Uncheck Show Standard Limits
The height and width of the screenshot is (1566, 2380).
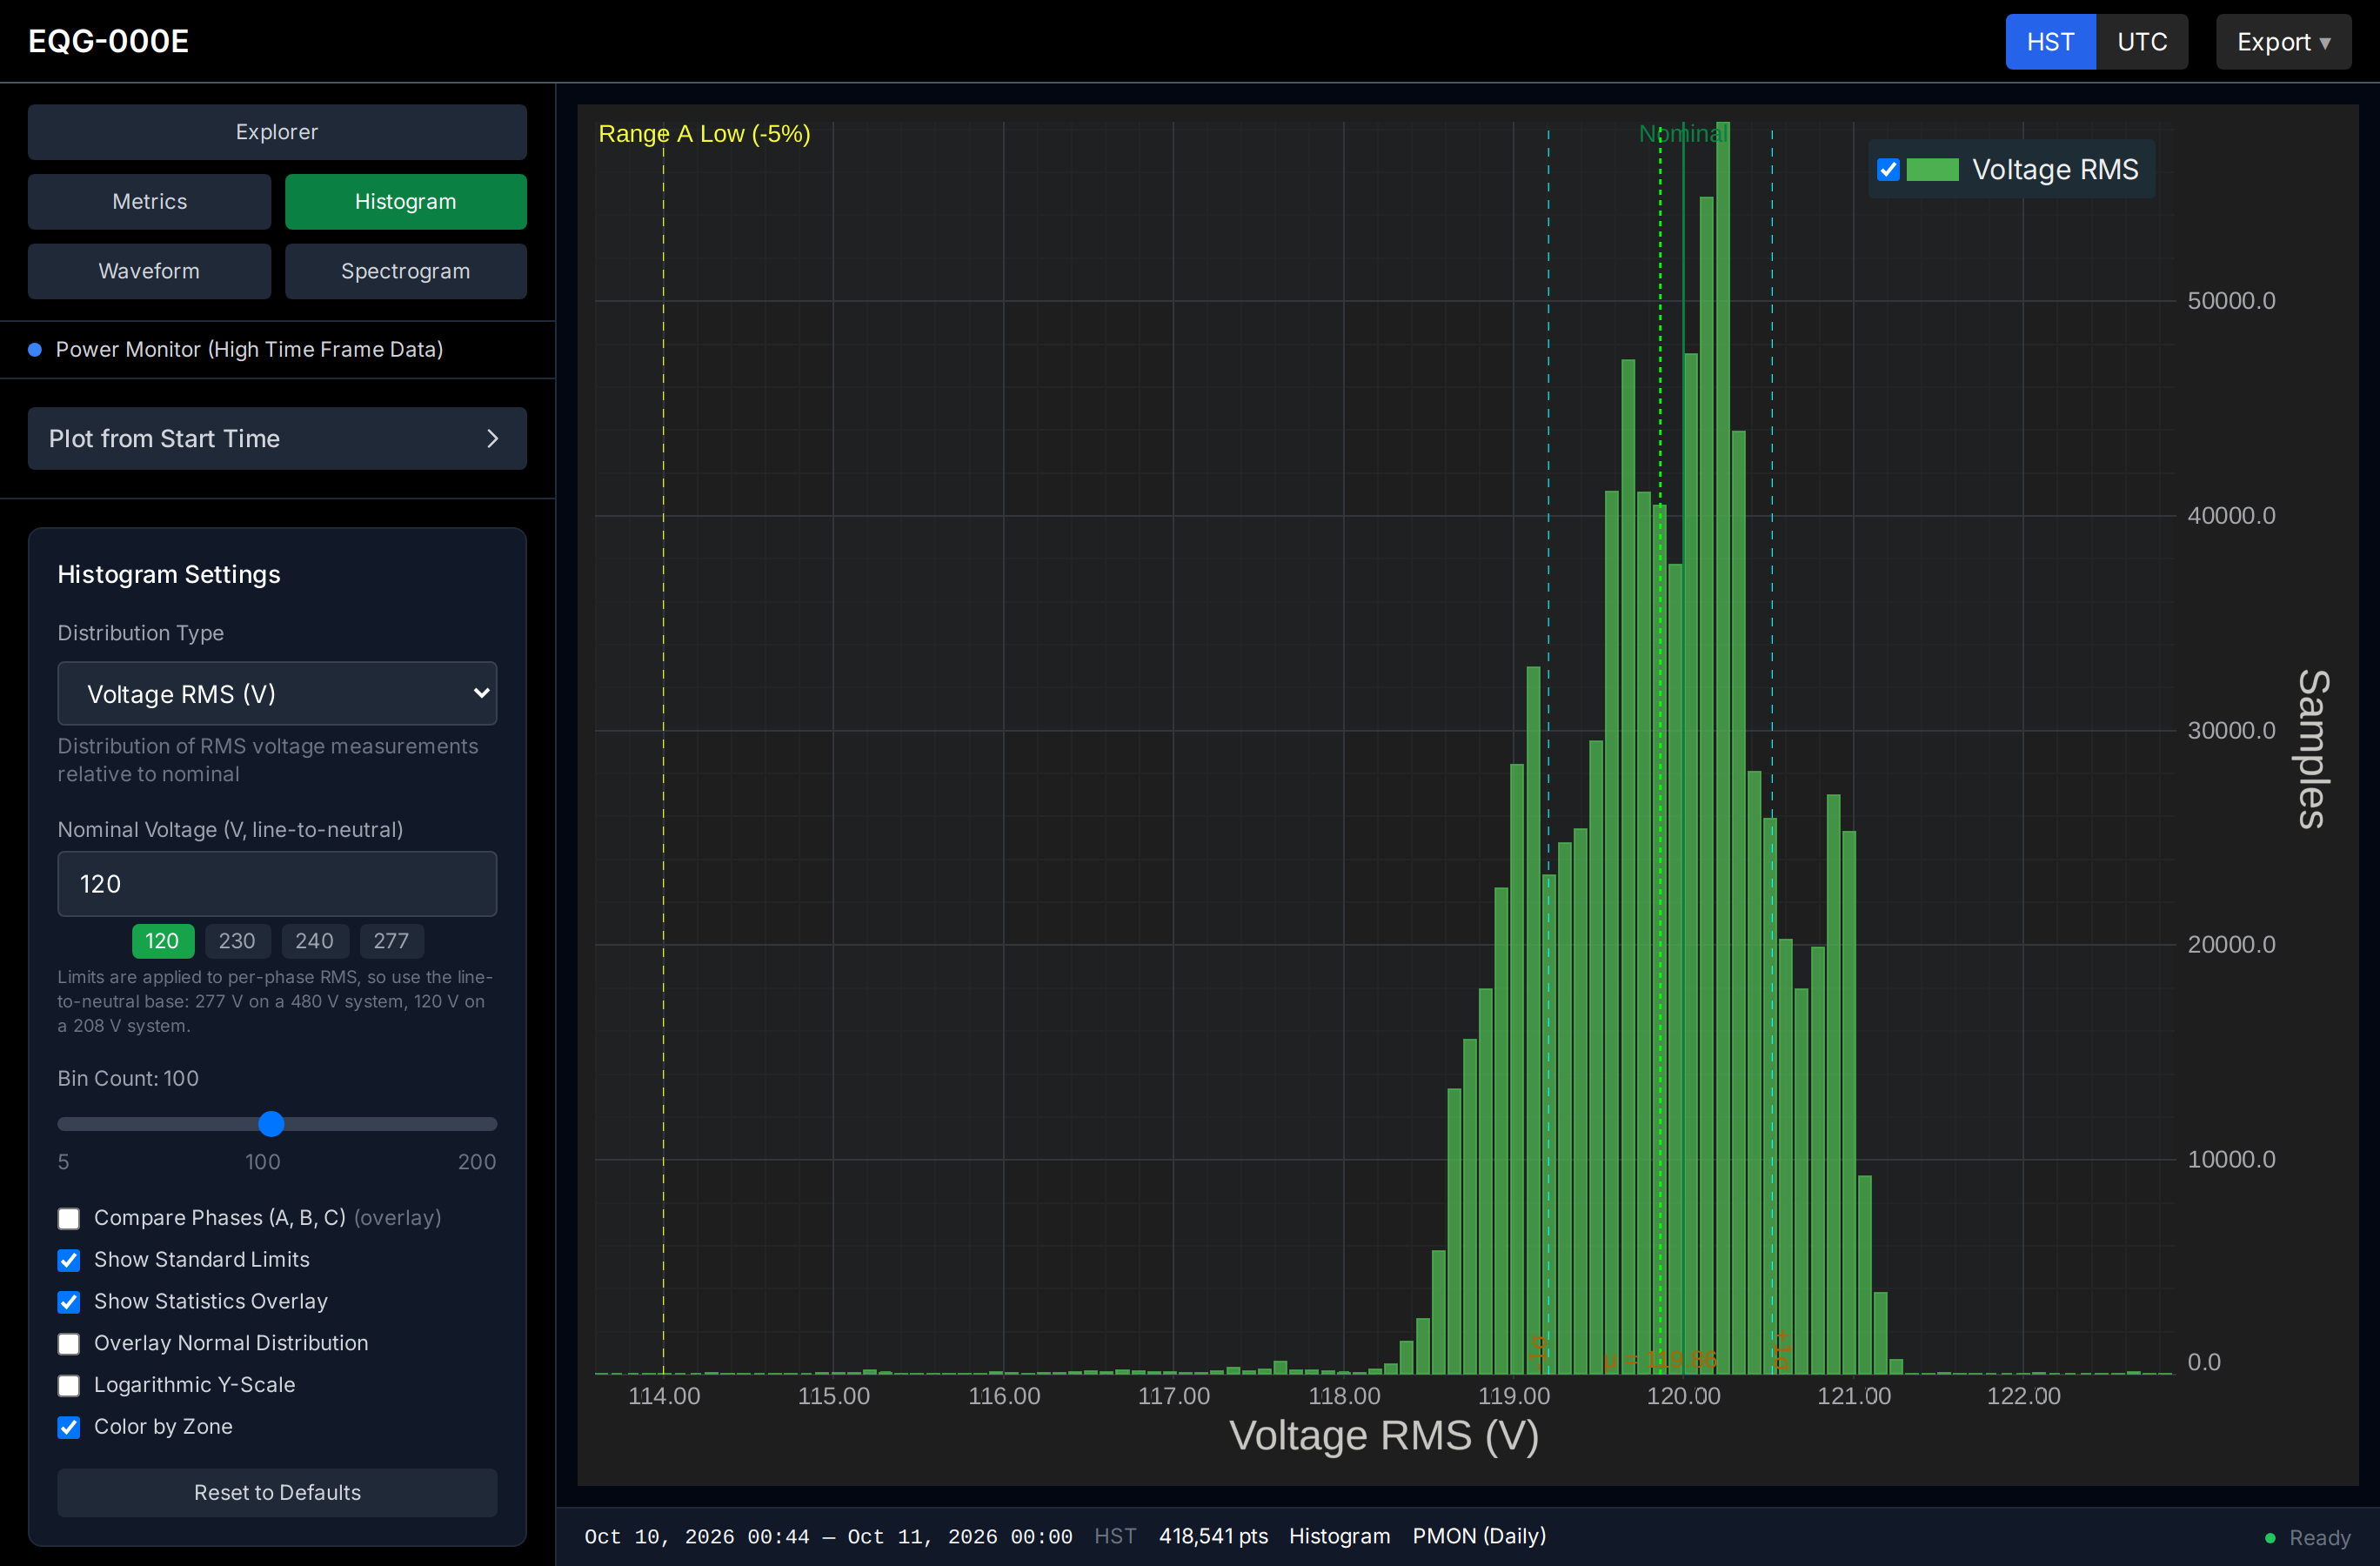69,1260
